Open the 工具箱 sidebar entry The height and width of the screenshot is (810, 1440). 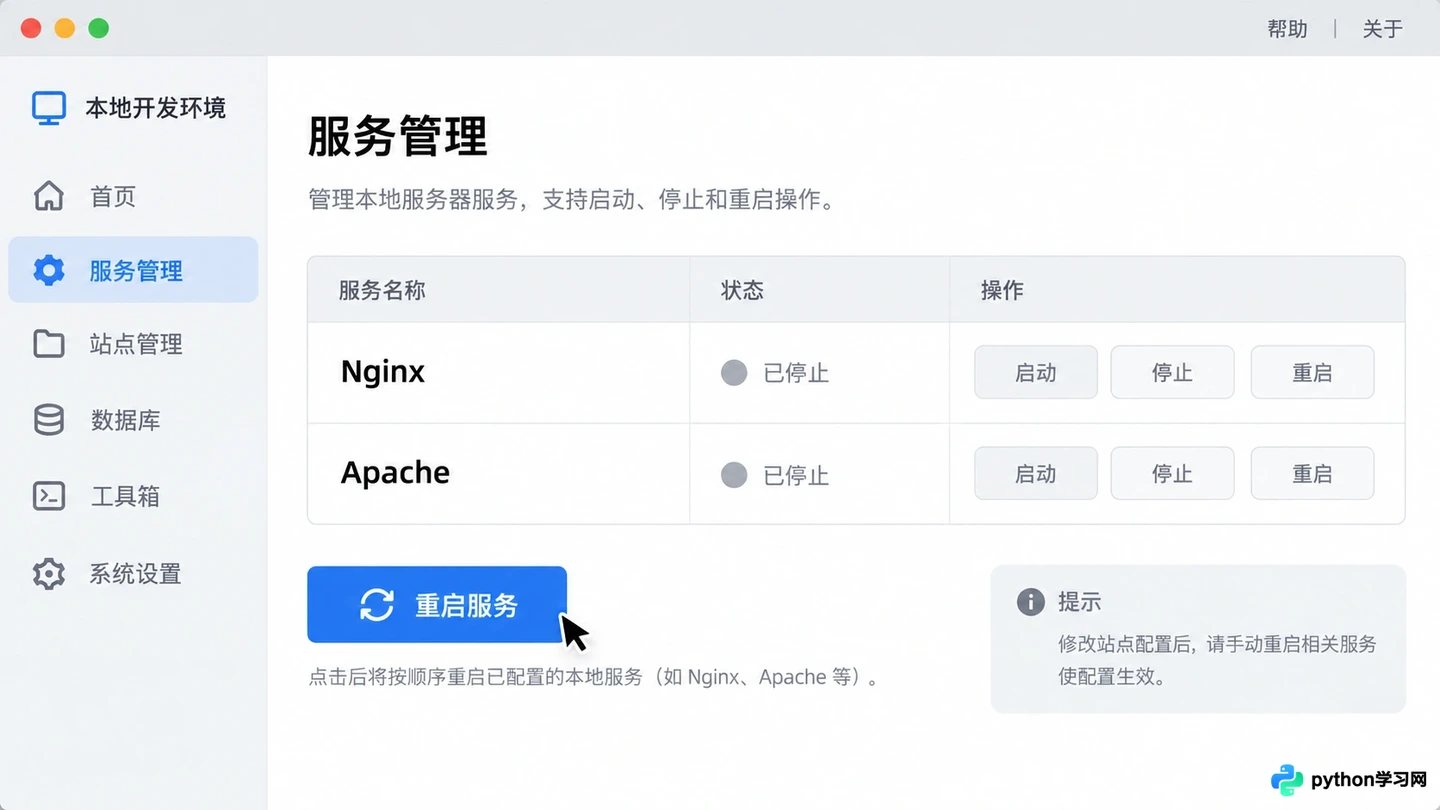click(x=133, y=496)
